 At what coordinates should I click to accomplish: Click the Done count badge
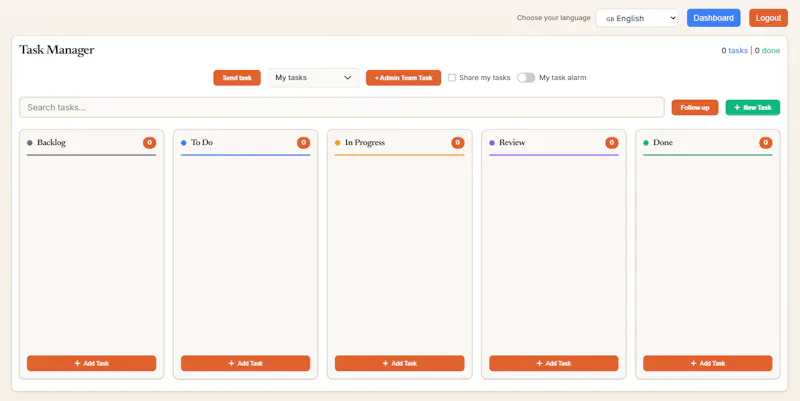[765, 143]
